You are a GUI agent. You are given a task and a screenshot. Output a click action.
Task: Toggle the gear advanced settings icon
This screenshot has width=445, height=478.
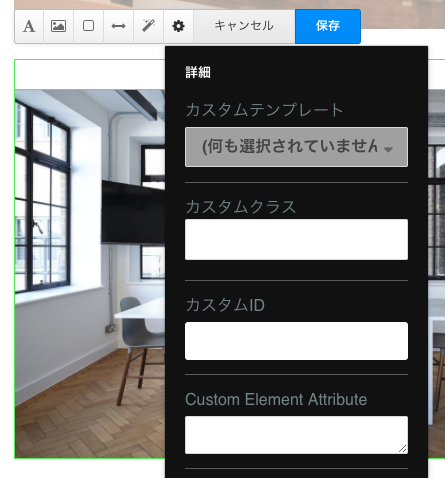coord(178,26)
